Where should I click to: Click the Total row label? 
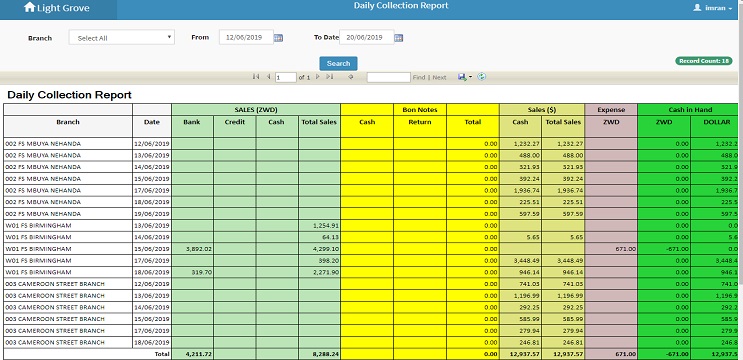tap(162, 354)
